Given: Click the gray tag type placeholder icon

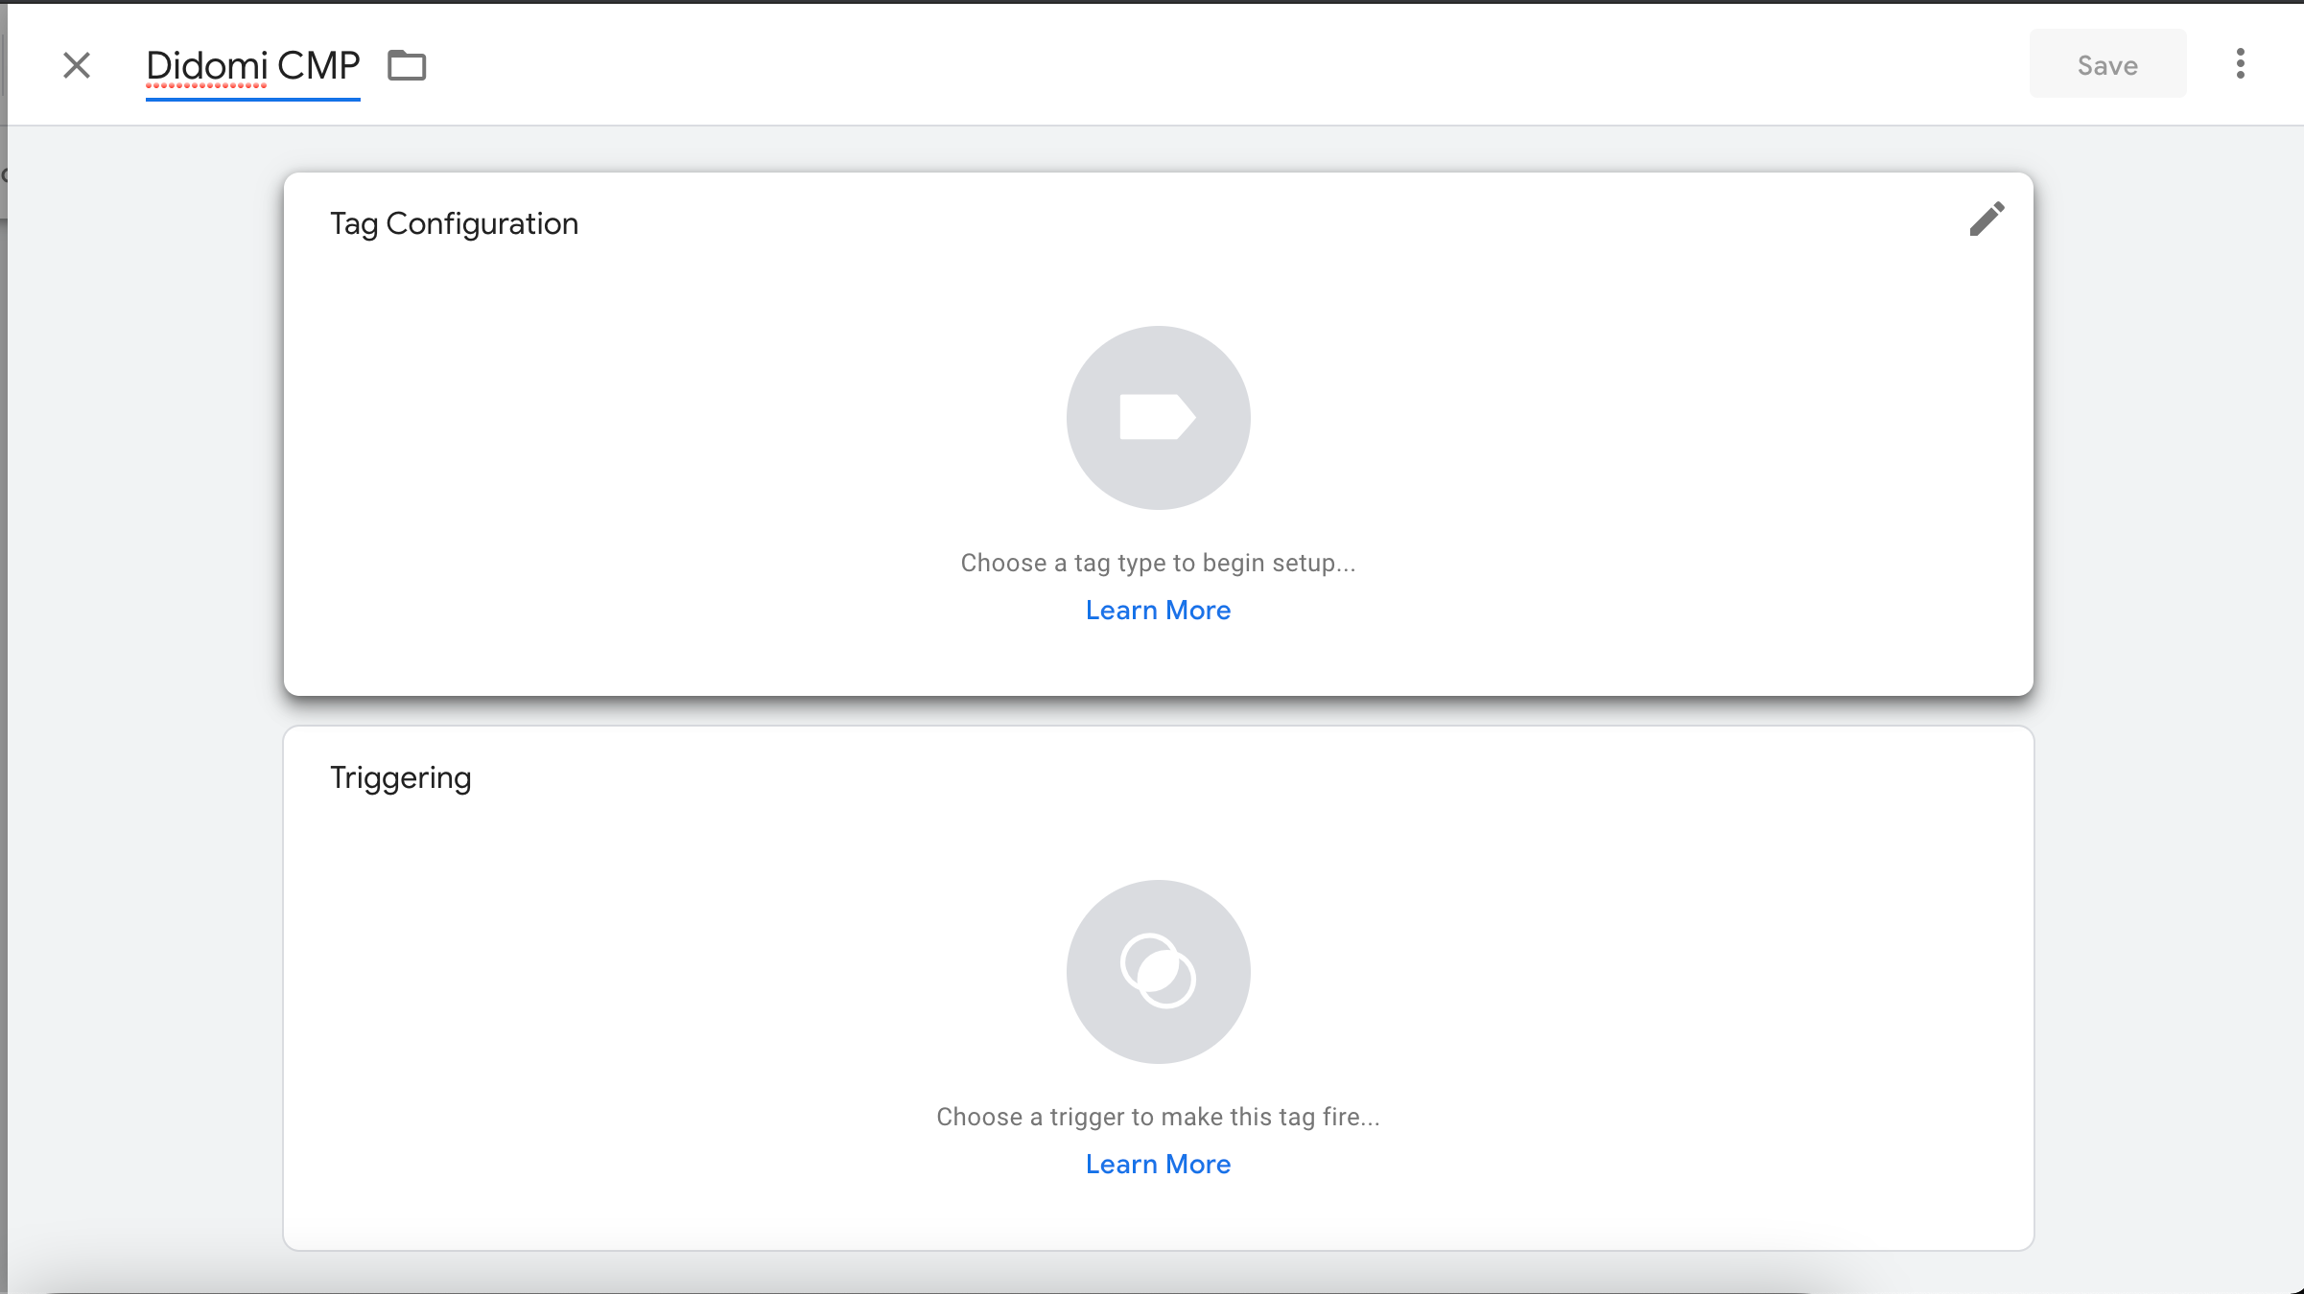Looking at the screenshot, I should 1157,417.
